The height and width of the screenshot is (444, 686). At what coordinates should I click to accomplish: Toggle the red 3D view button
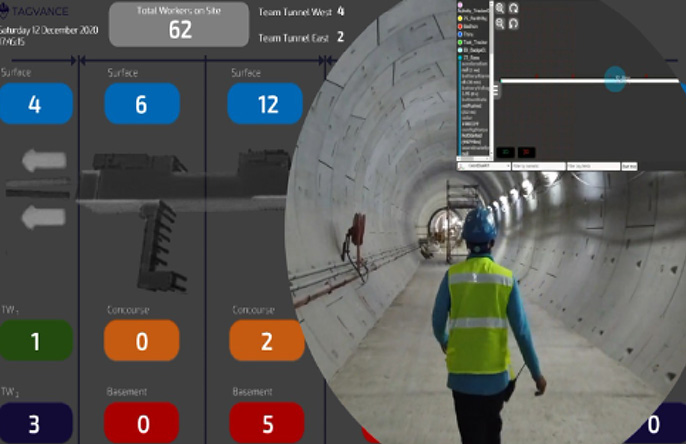pyautogui.click(x=526, y=152)
